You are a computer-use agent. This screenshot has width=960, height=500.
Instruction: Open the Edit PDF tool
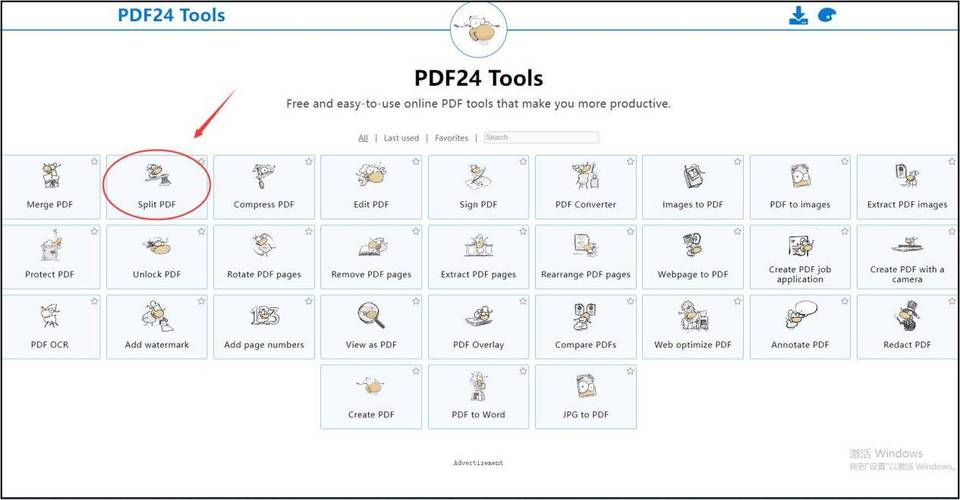click(x=371, y=187)
